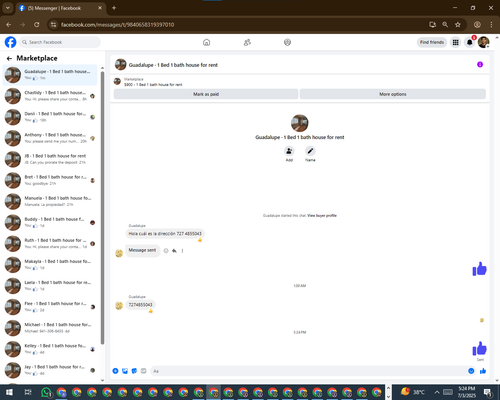Open Manuela conversation in the list
Screen dimensions: 500x400
pyautogui.click(x=50, y=201)
